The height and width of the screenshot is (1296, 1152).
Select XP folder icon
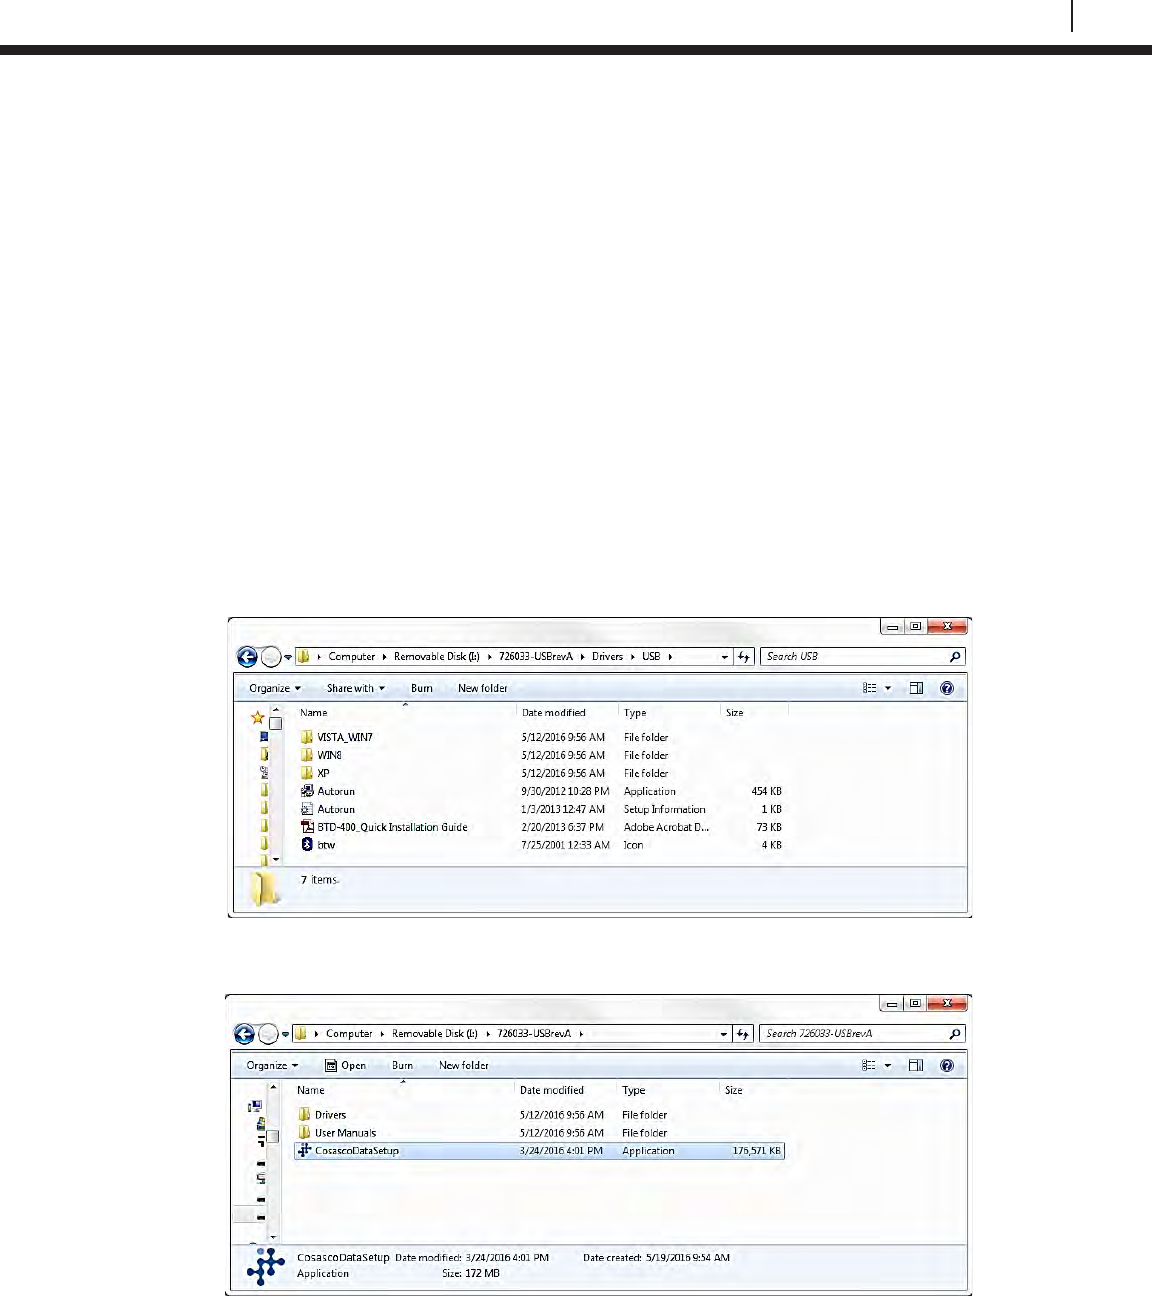(307, 773)
